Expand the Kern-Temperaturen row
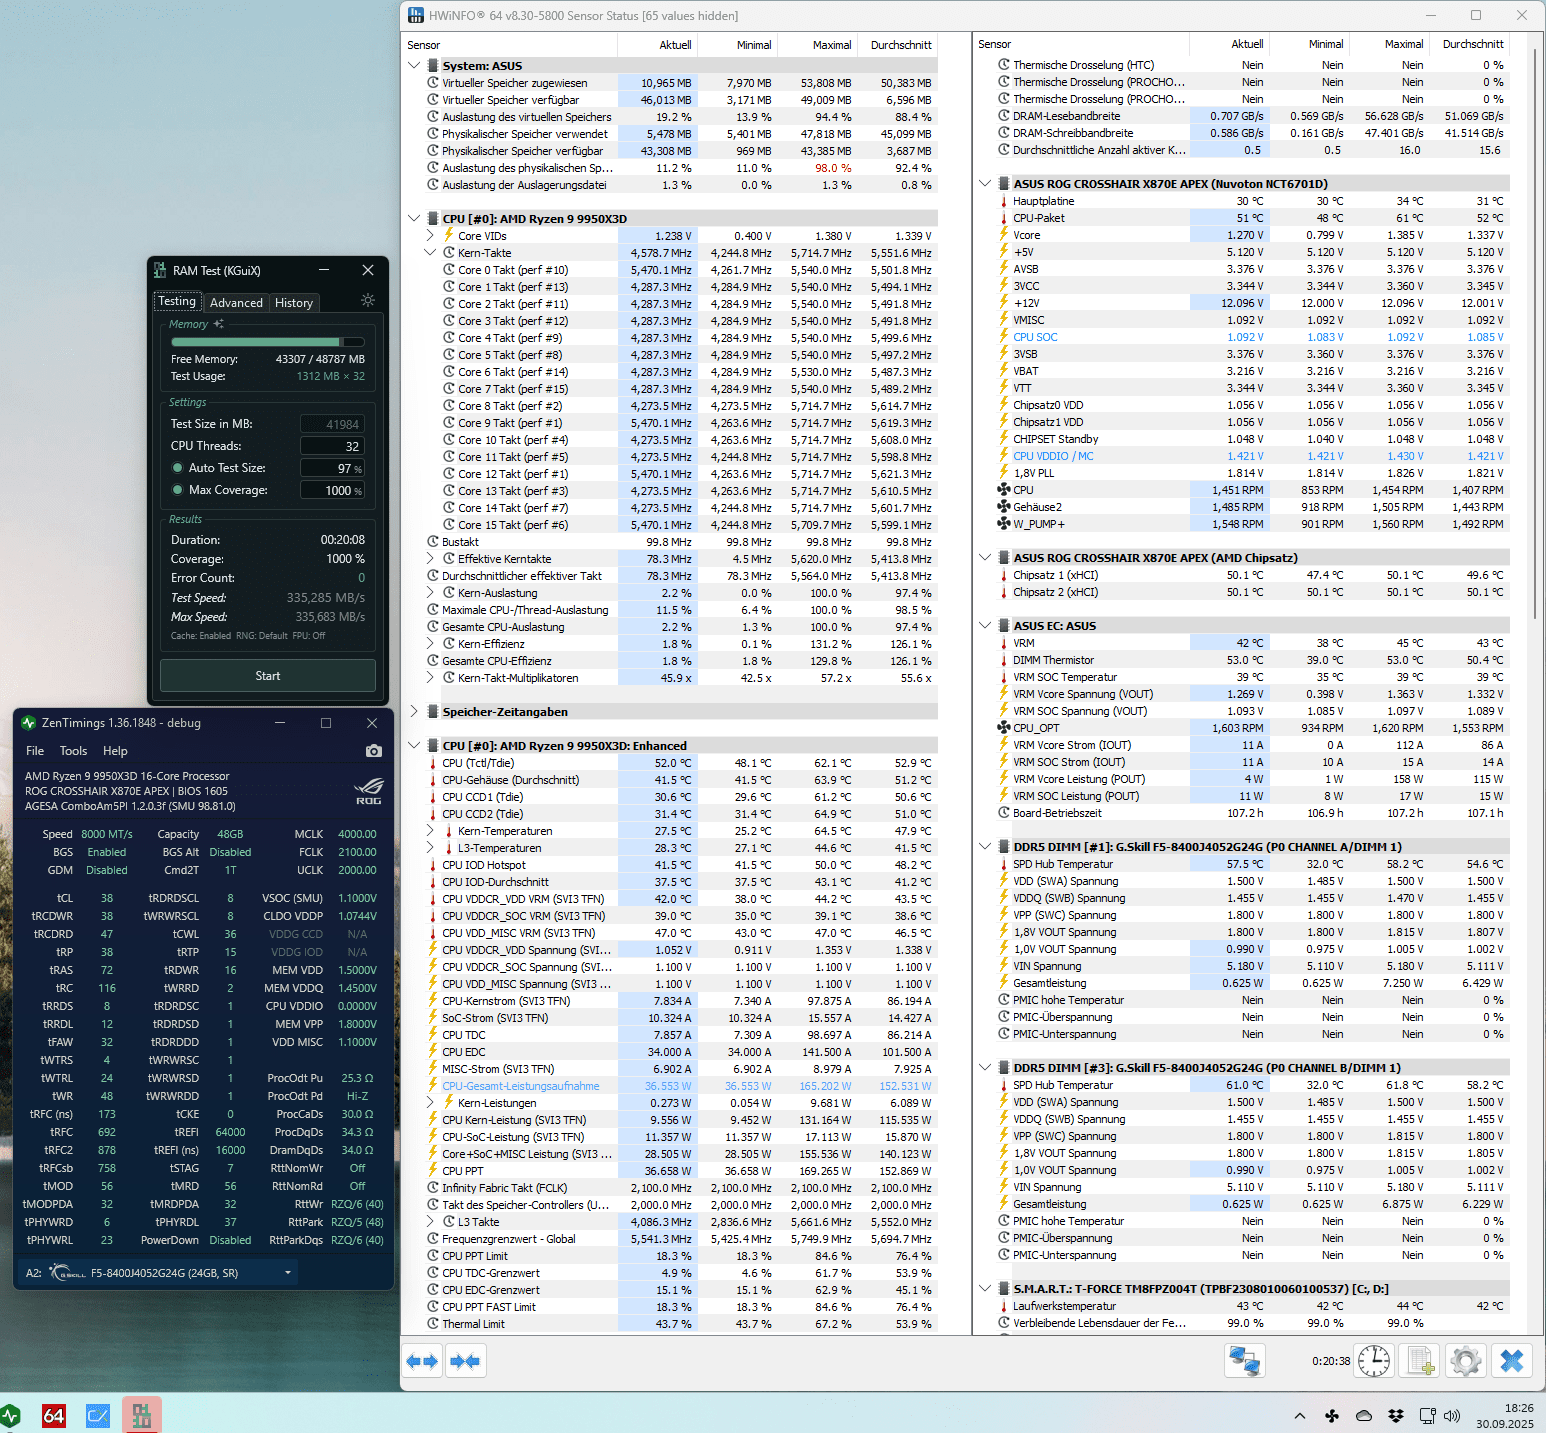This screenshot has width=1546, height=1433. [430, 831]
